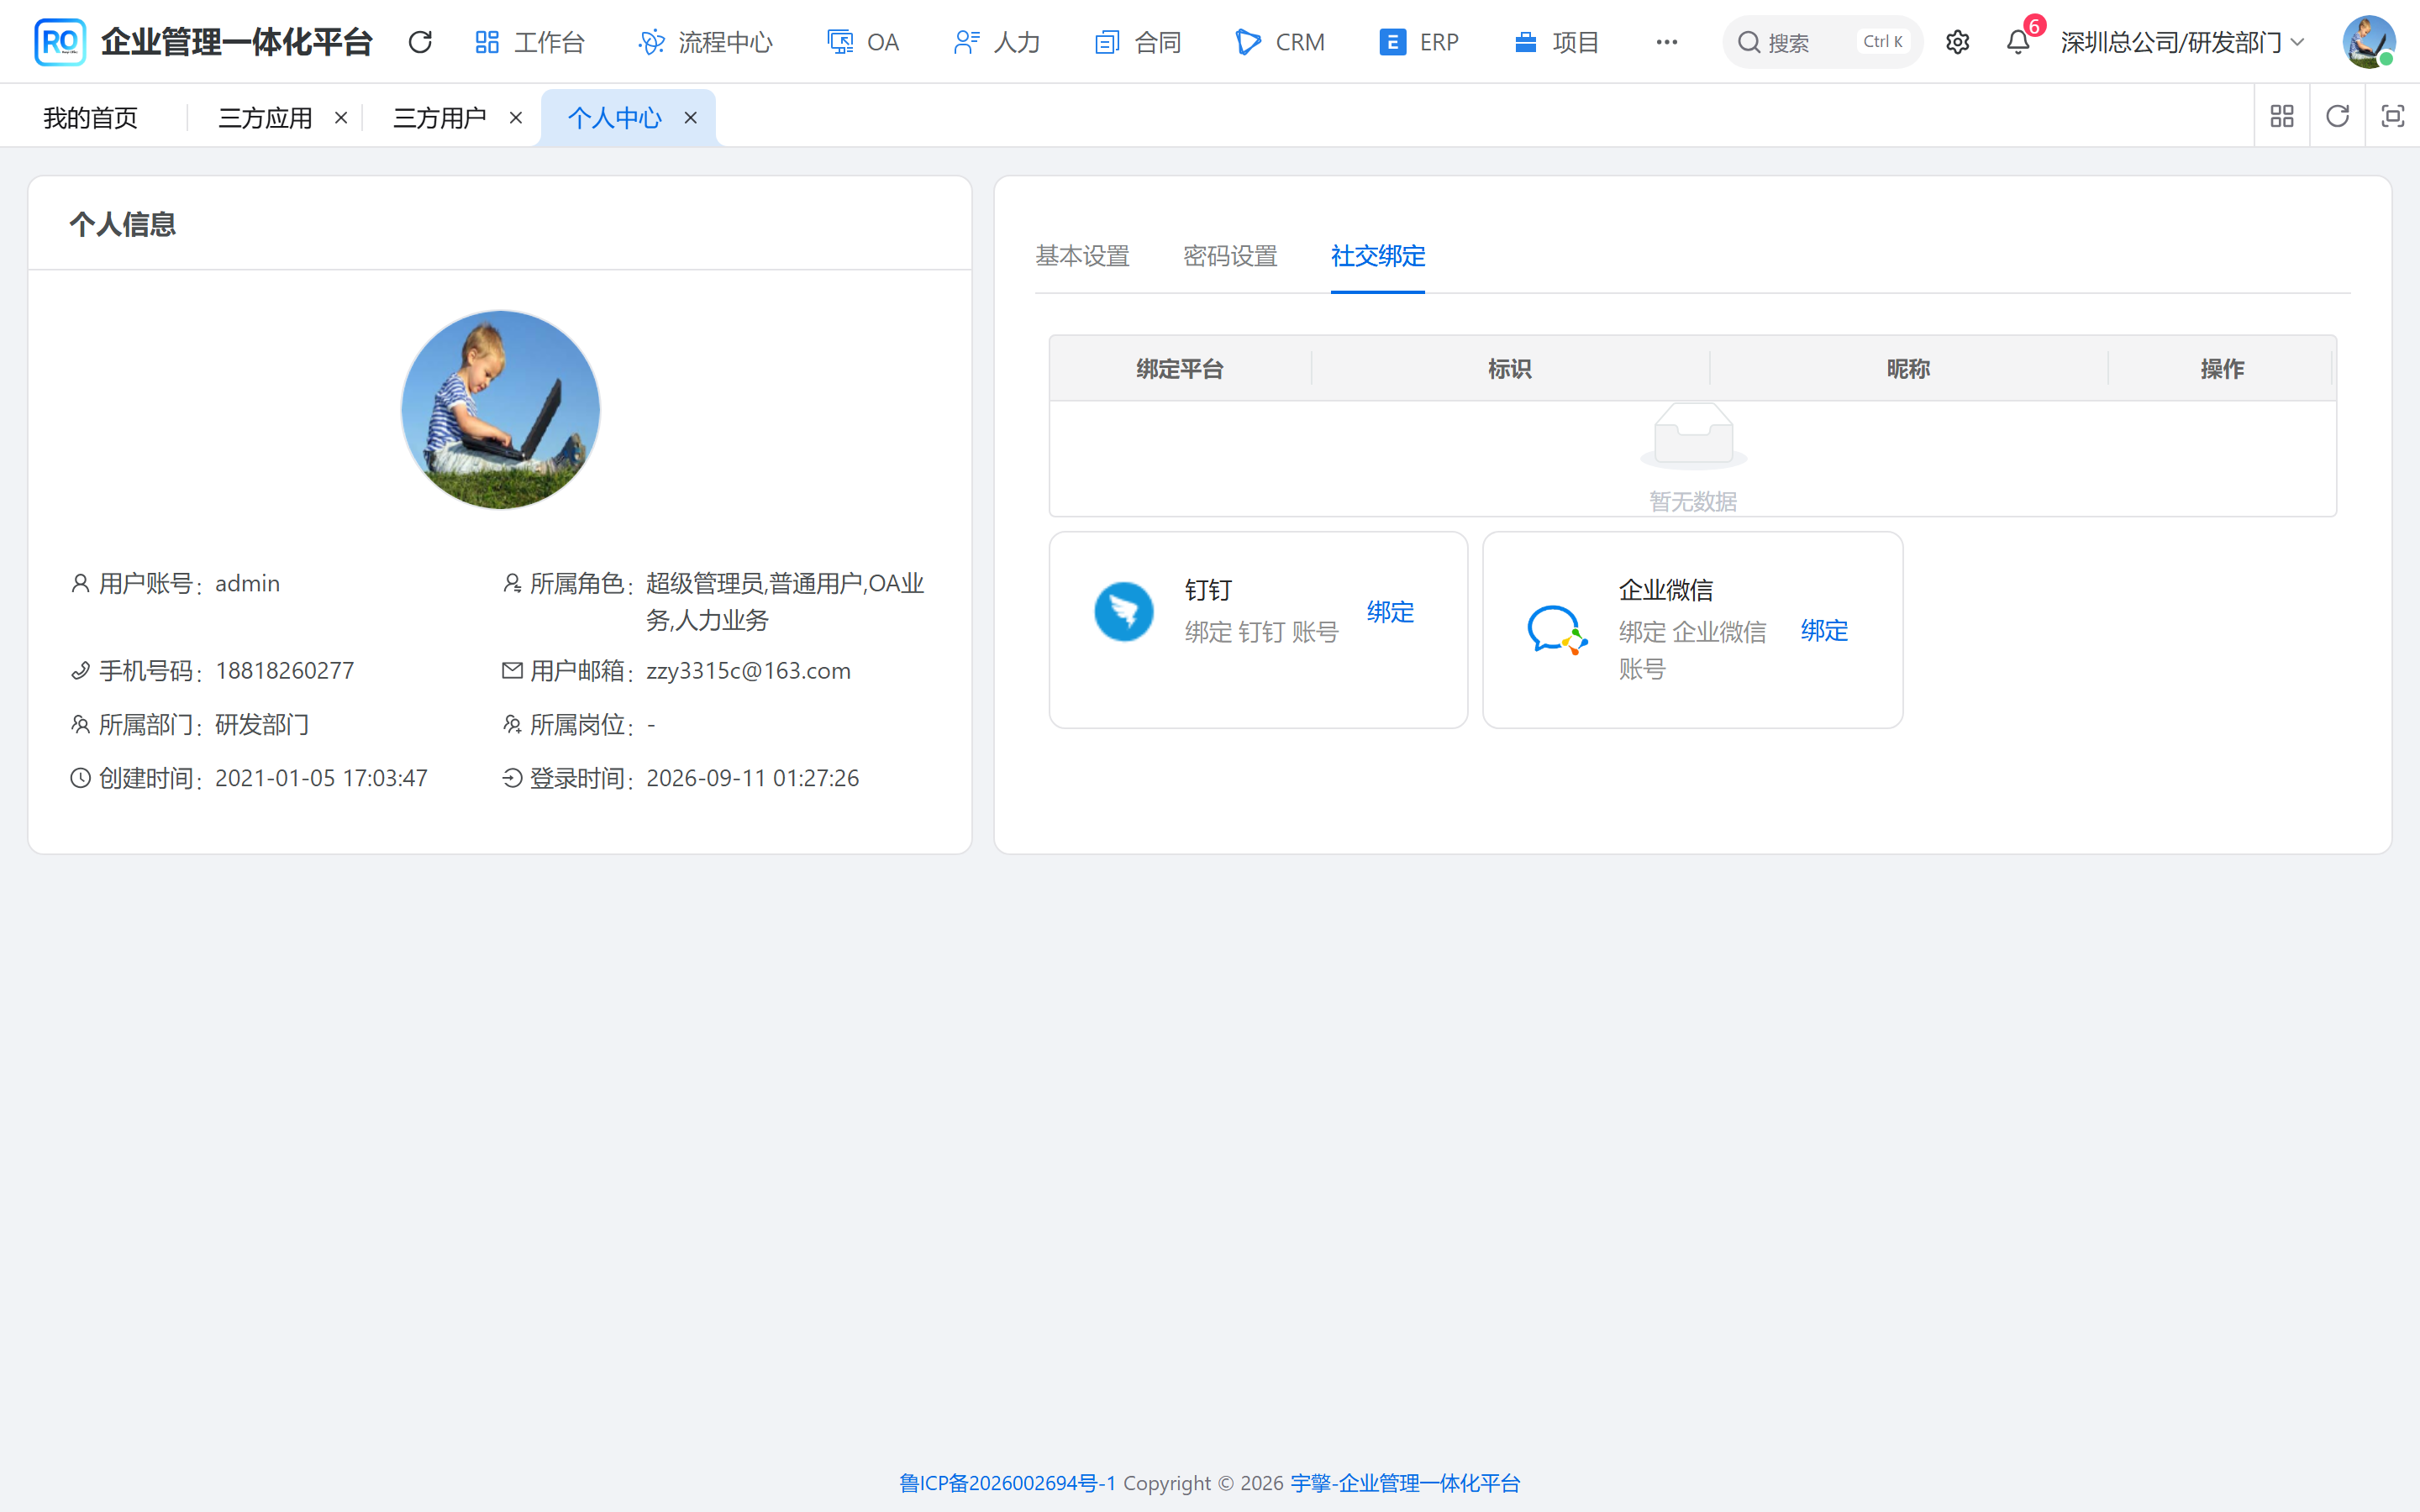Open the 项目 menu
This screenshot has height=1512, width=2420.
(x=1556, y=42)
